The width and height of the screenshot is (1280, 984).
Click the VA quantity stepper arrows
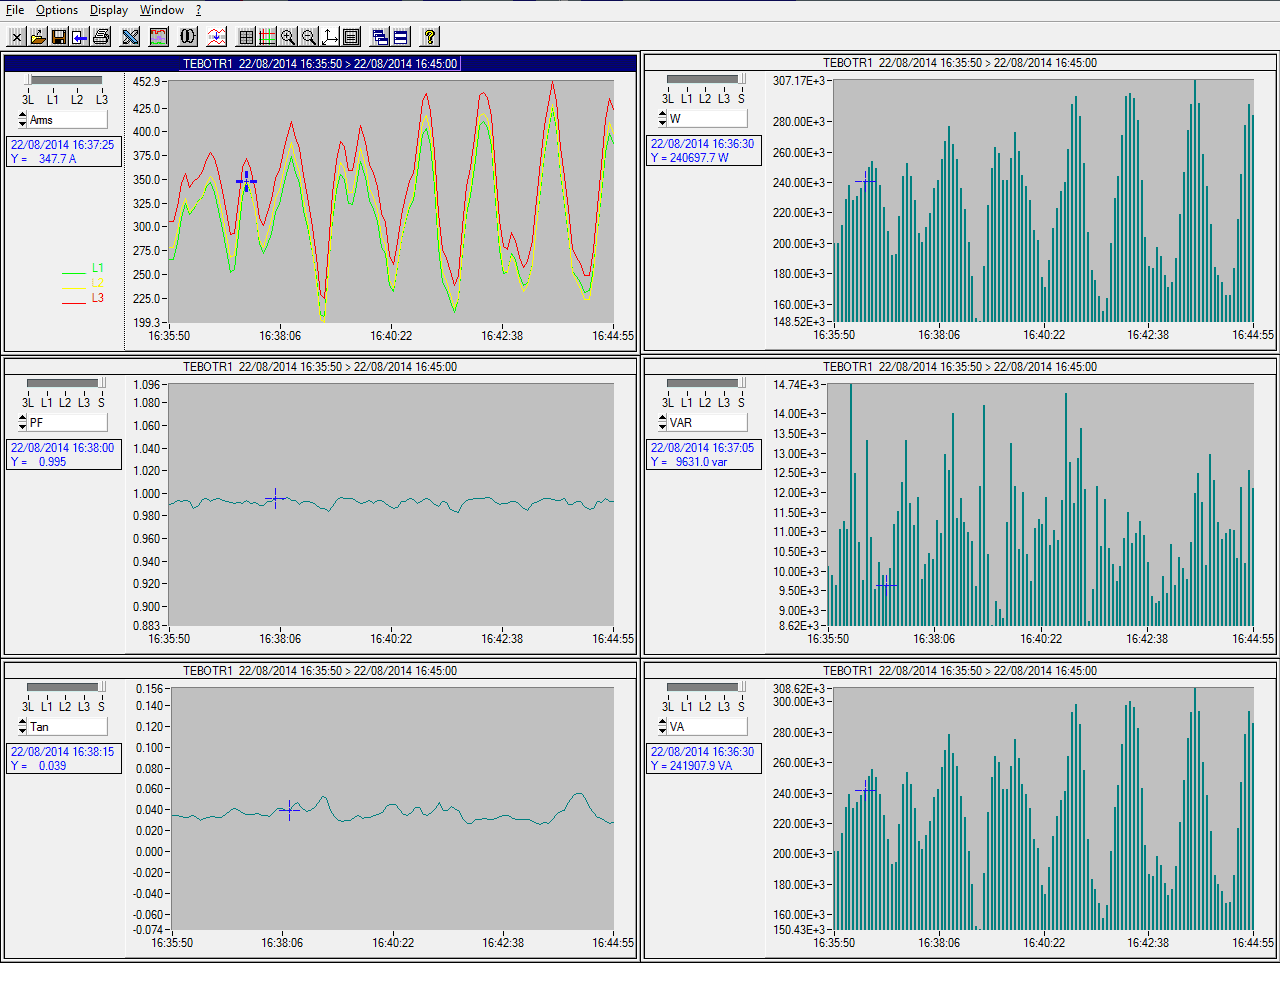662,727
